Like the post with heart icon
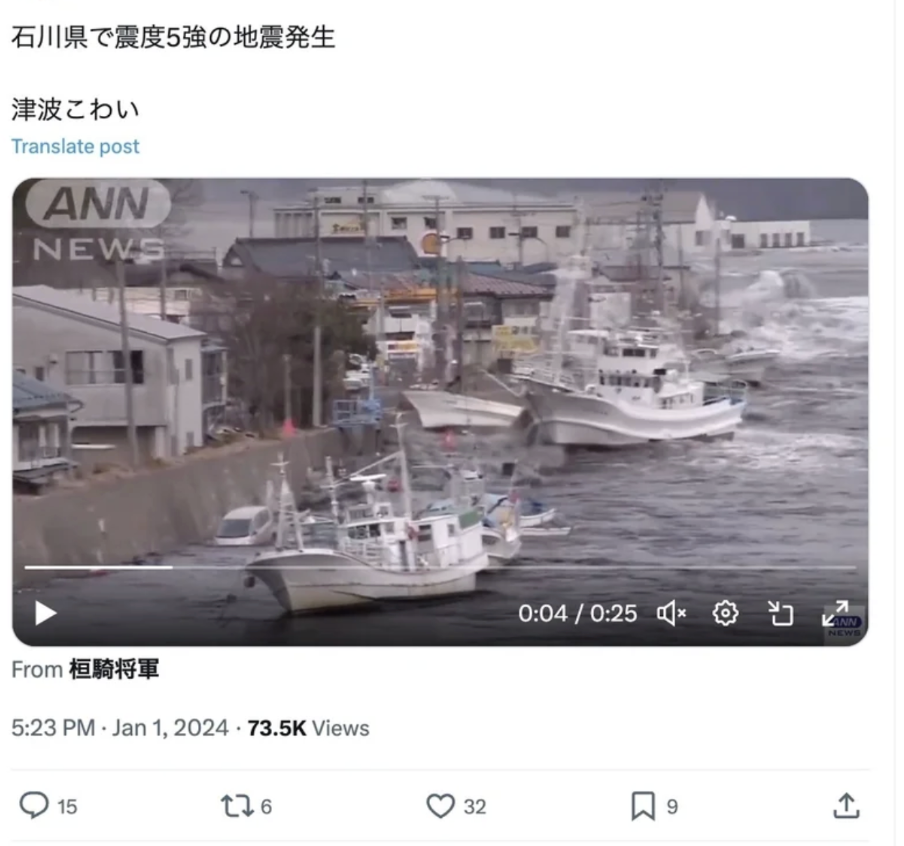Image resolution: width=904 pixels, height=846 pixels. point(440,806)
